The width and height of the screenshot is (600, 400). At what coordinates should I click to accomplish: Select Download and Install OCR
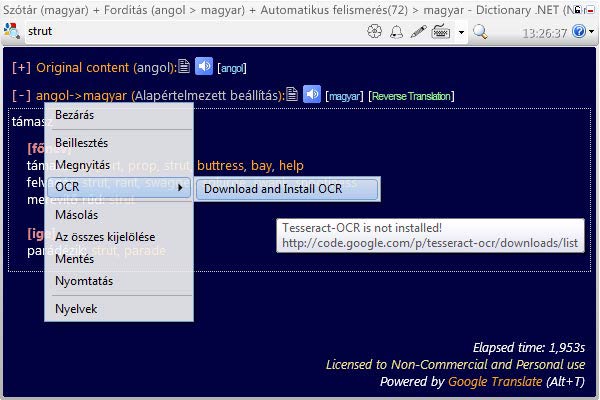[x=286, y=188]
